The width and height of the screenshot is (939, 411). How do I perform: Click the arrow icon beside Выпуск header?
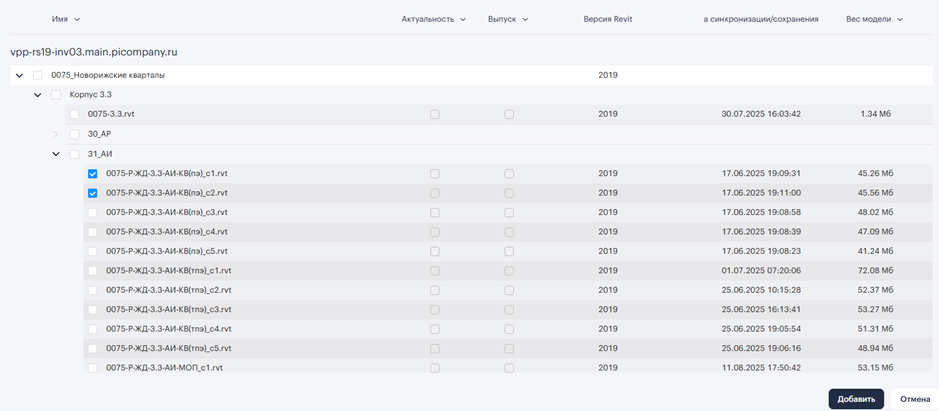pyautogui.click(x=525, y=19)
